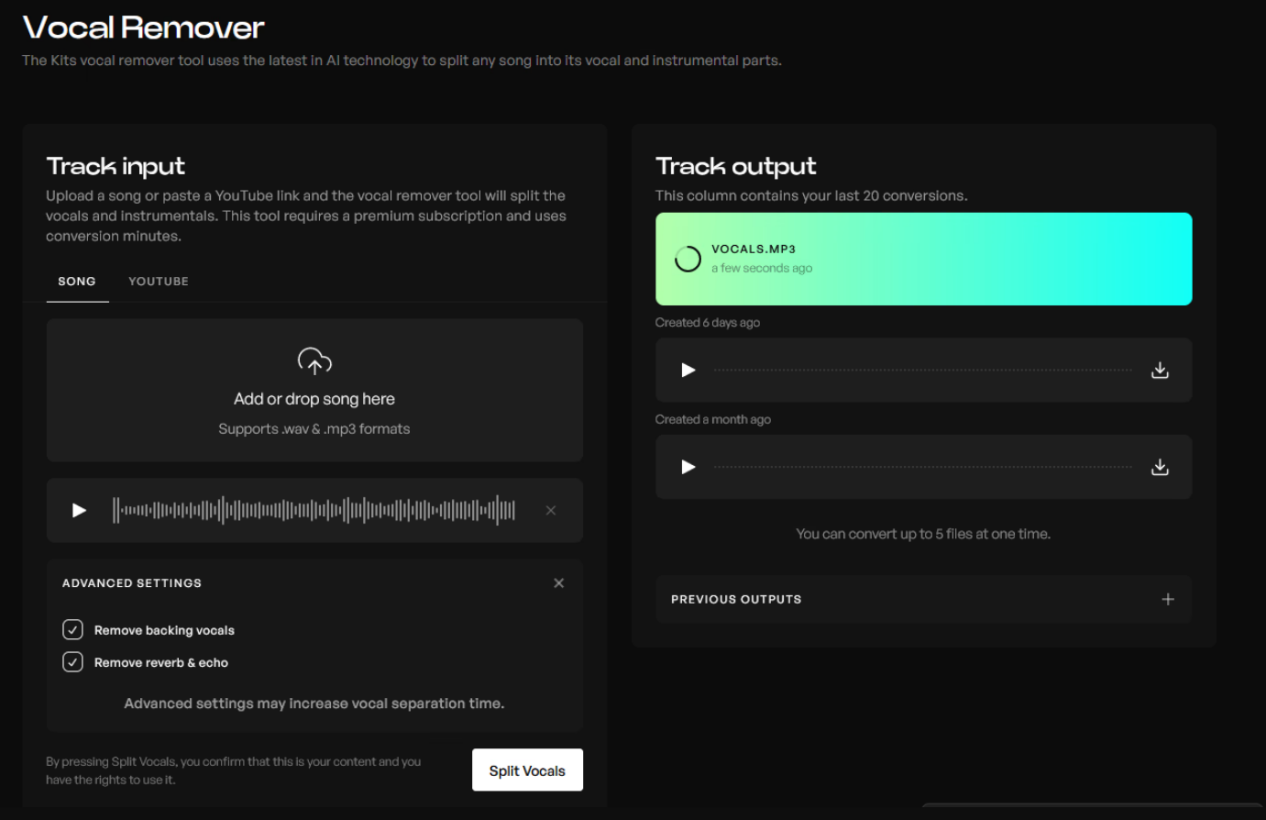Play the uploaded input track waveform
1266x820 pixels.
[79, 510]
